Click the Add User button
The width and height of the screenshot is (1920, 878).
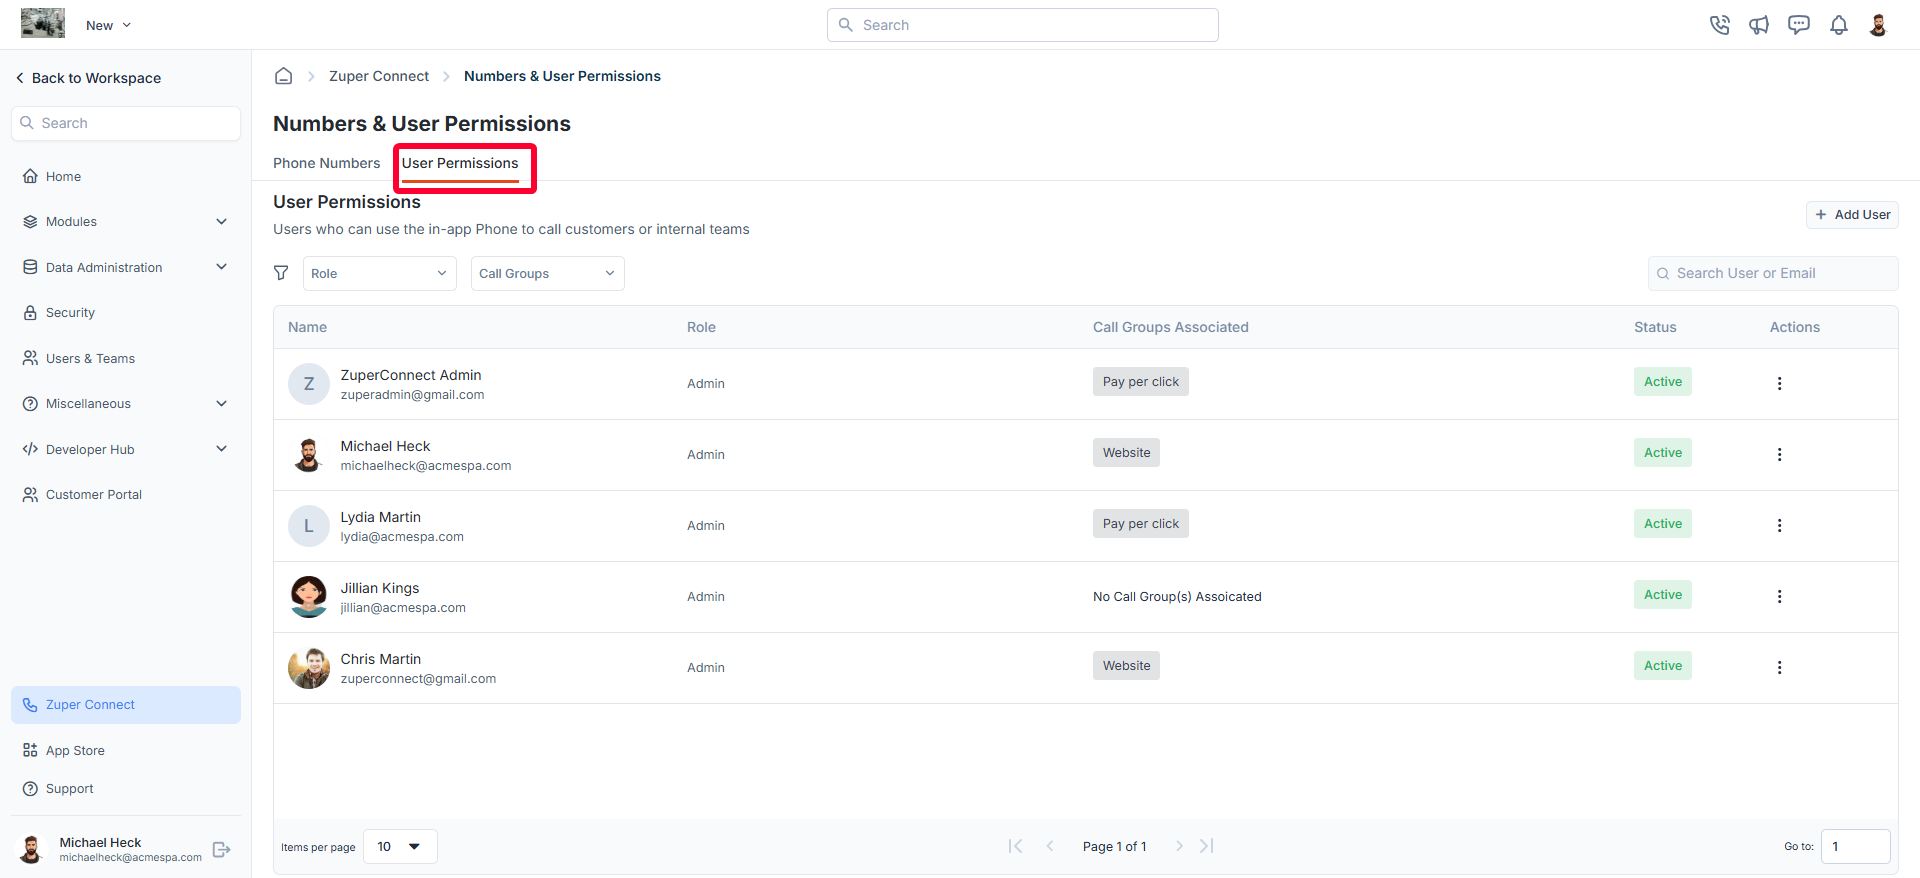(x=1852, y=215)
